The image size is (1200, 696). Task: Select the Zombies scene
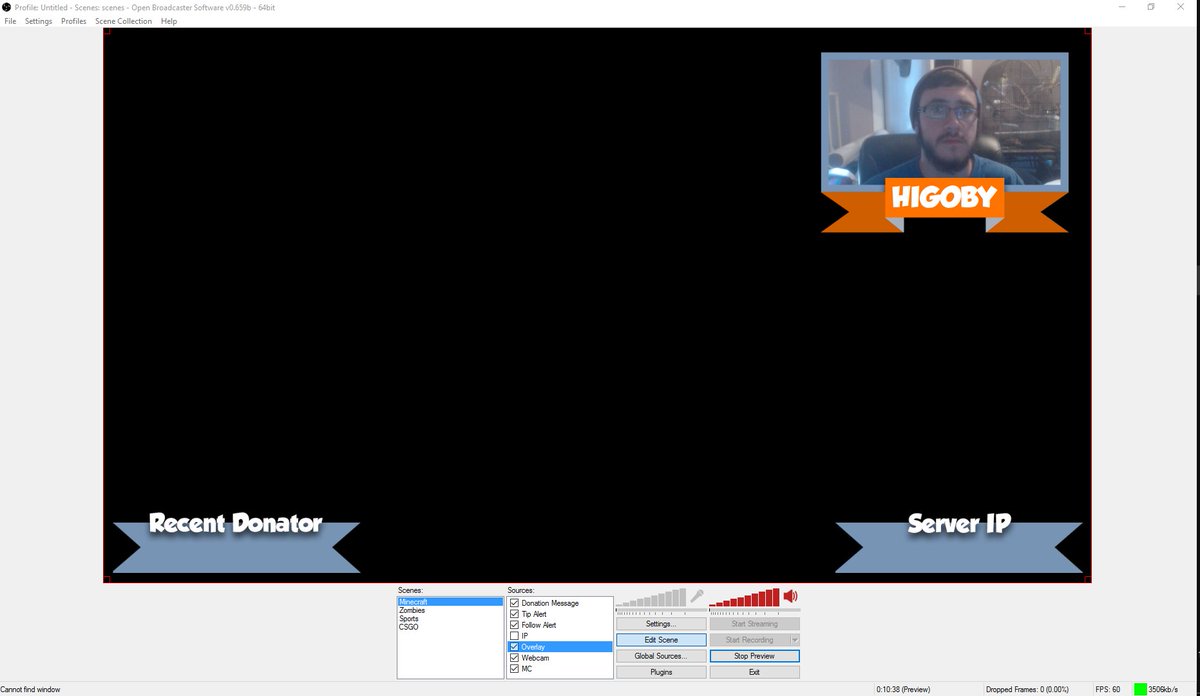(x=450, y=610)
